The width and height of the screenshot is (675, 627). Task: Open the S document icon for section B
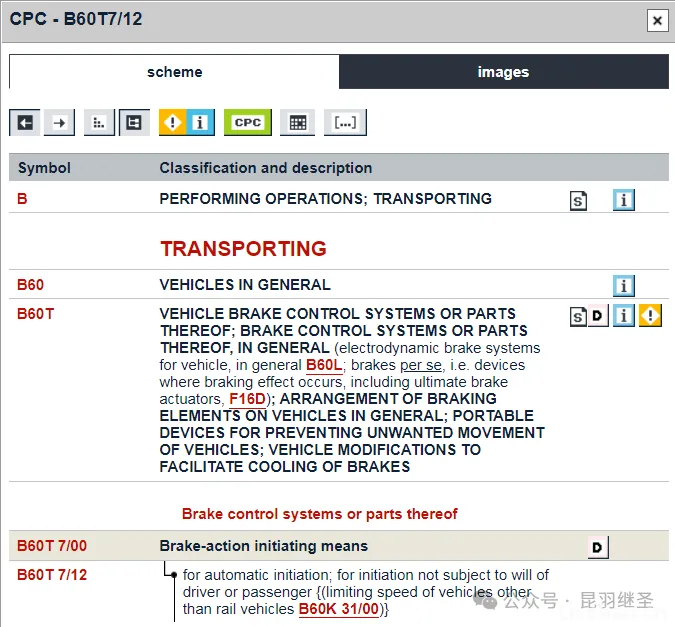(578, 200)
